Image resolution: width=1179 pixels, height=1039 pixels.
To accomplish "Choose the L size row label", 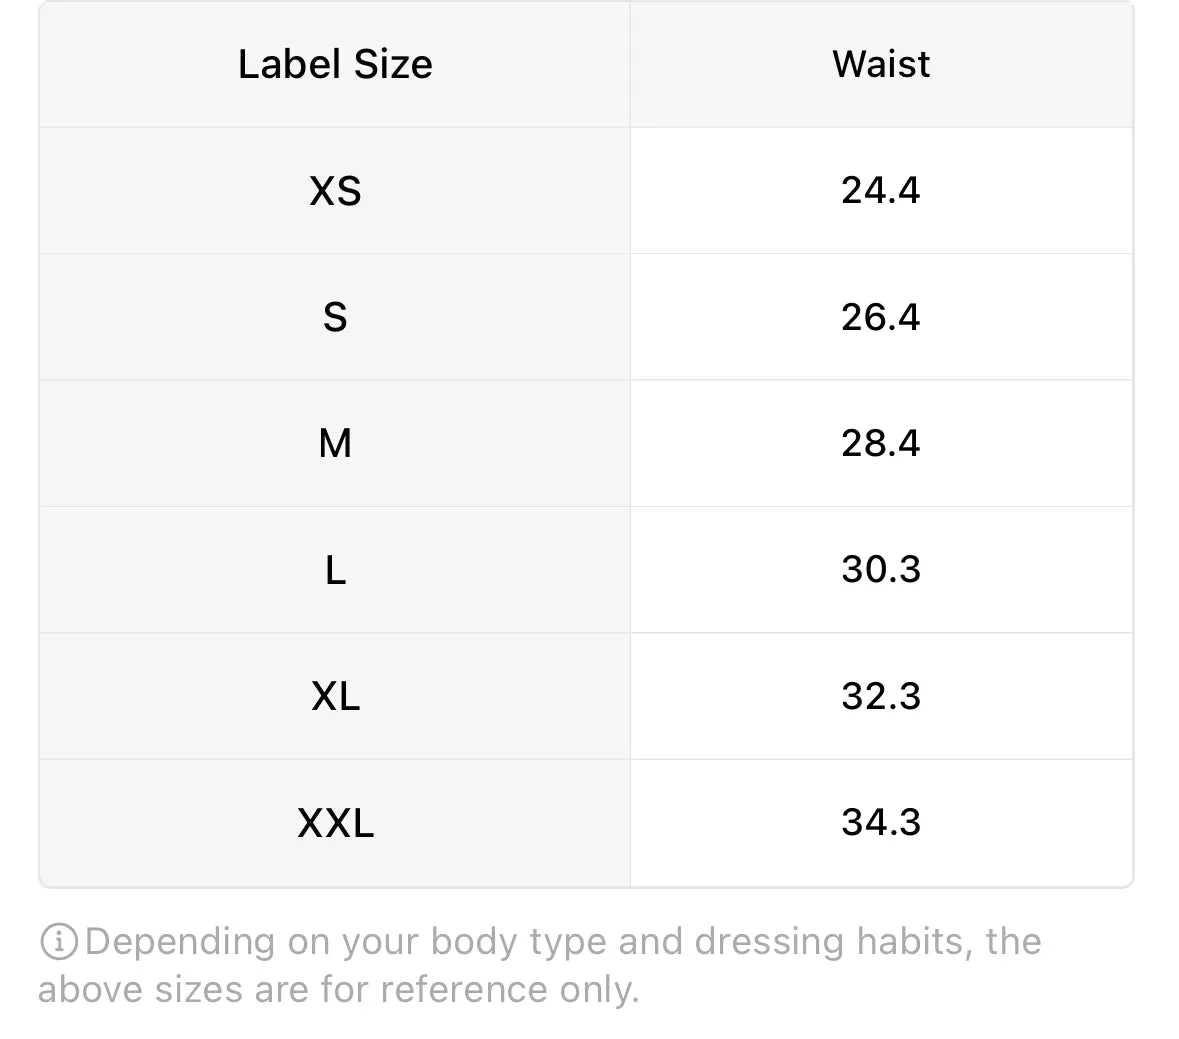I will coord(335,570).
